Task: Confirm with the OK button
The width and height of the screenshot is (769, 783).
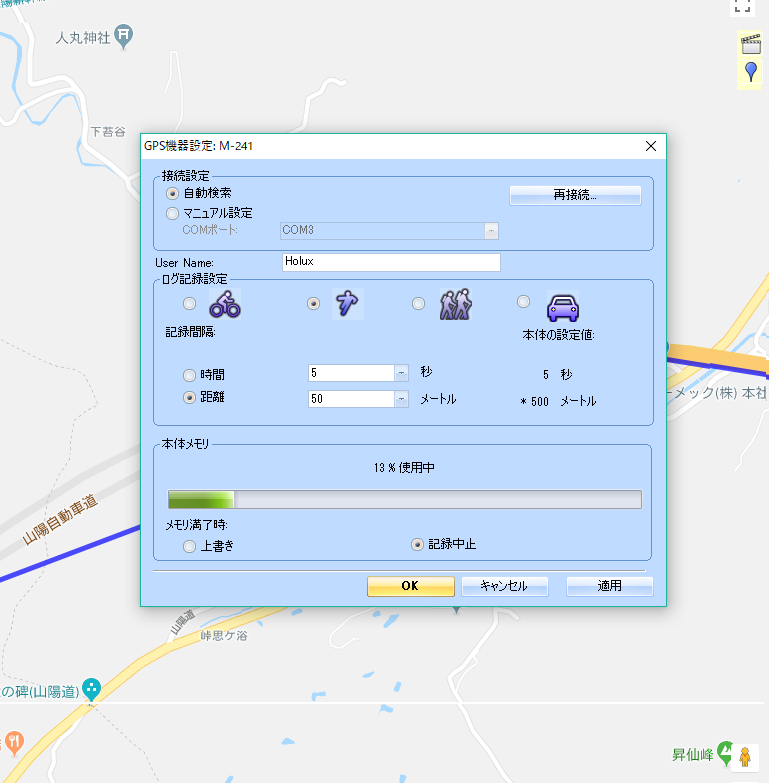Action: [x=410, y=586]
